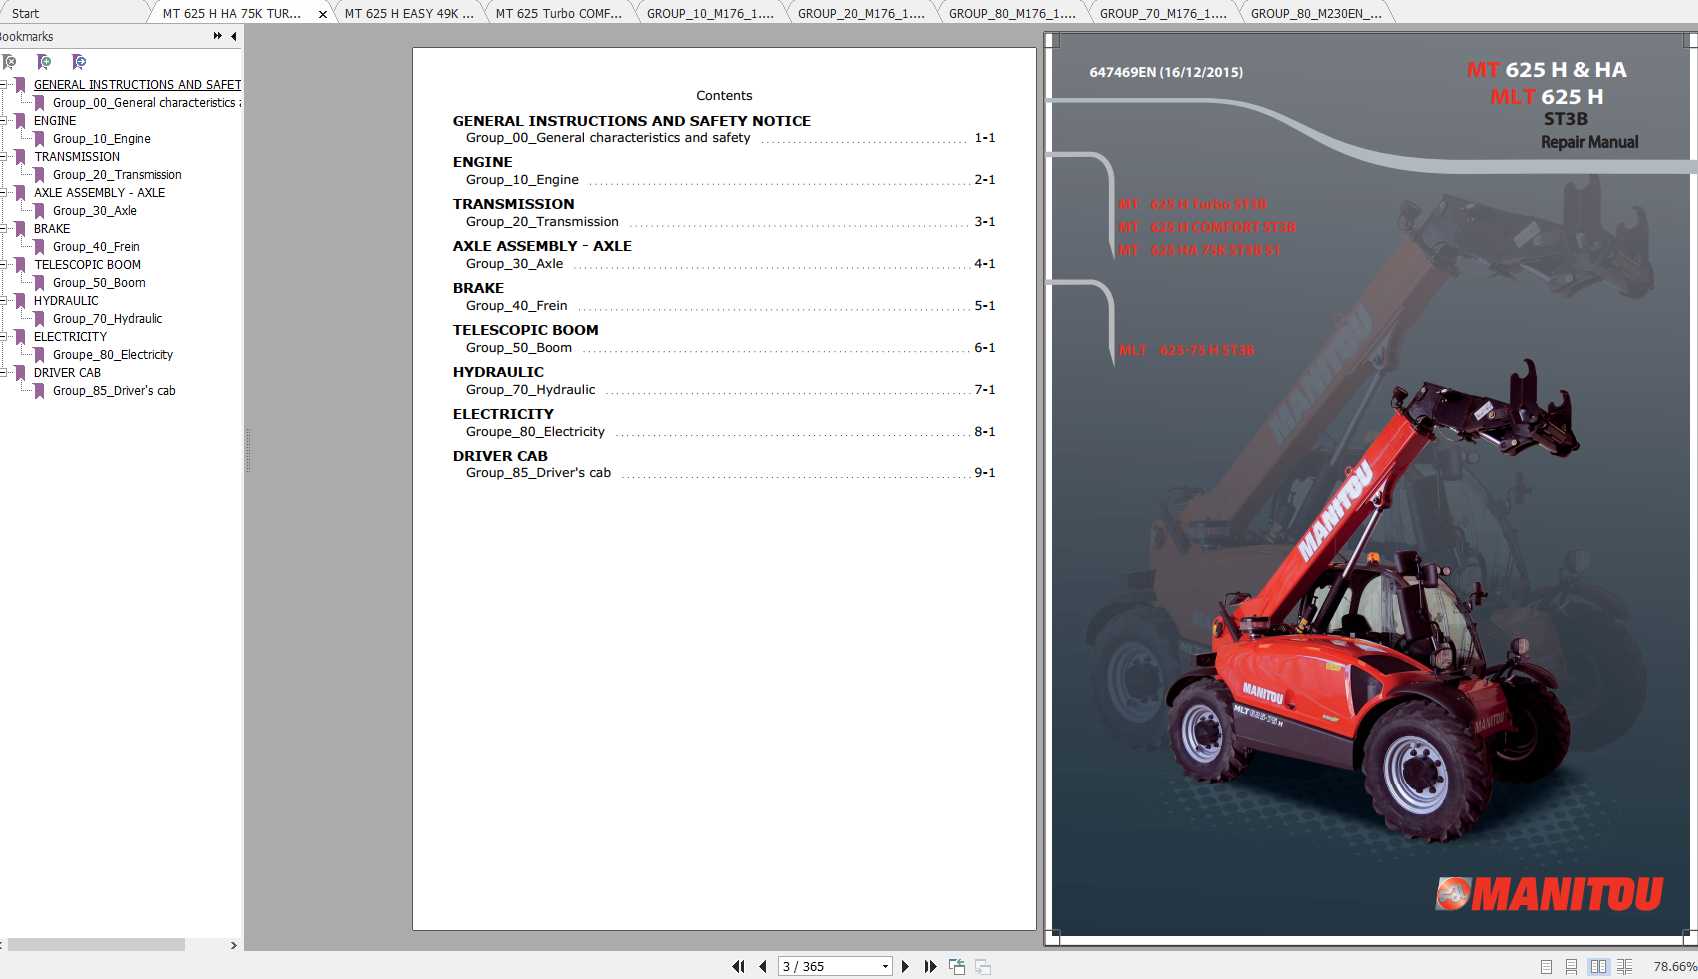The image size is (1698, 979).
Task: Open the GROUP_70_M176 tab
Action: 1163,13
